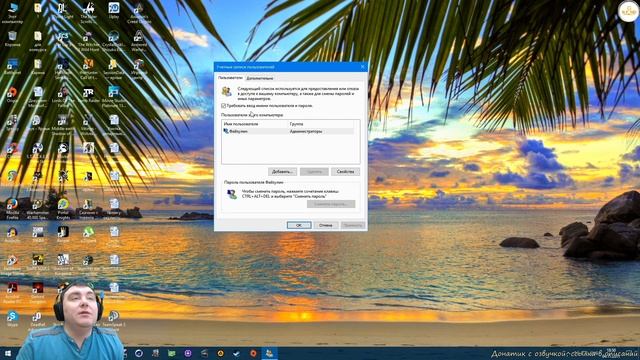Image resolution: width=640 pixels, height=360 pixels.
Task: Launch the Origin desktop shortcut
Action: pyautogui.click(x=12, y=95)
